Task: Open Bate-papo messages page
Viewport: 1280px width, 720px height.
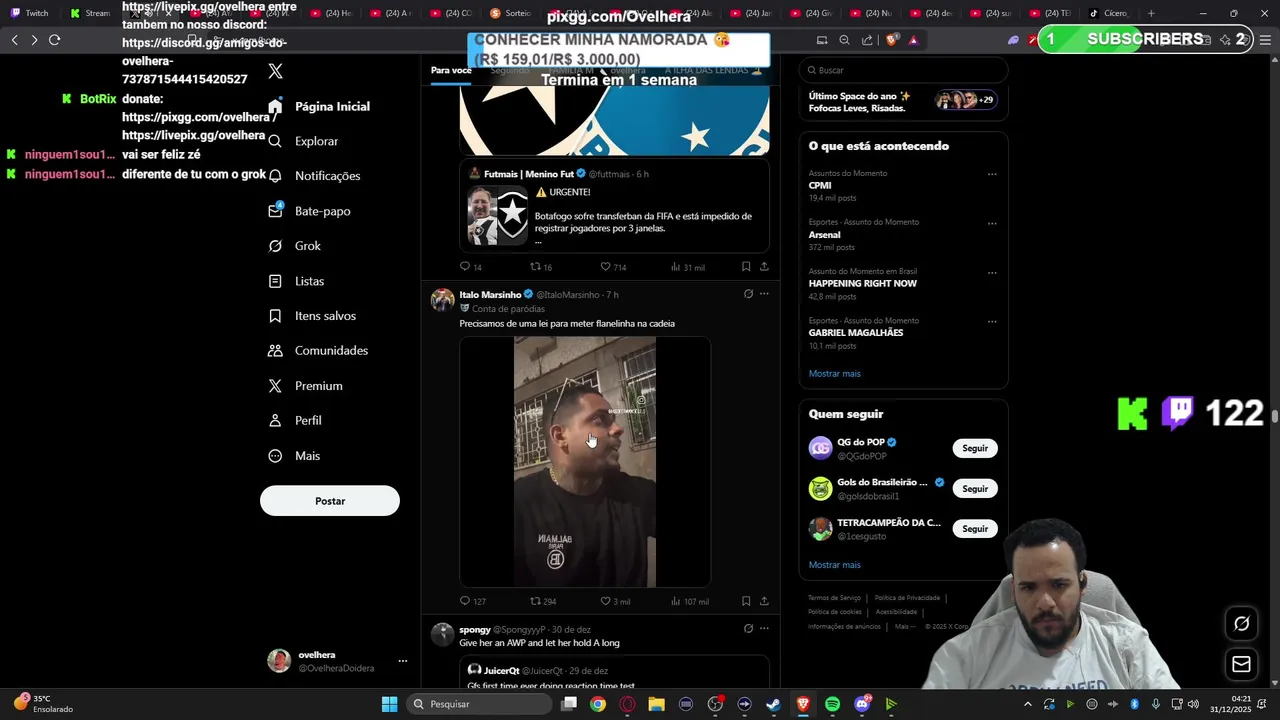Action: [309, 211]
